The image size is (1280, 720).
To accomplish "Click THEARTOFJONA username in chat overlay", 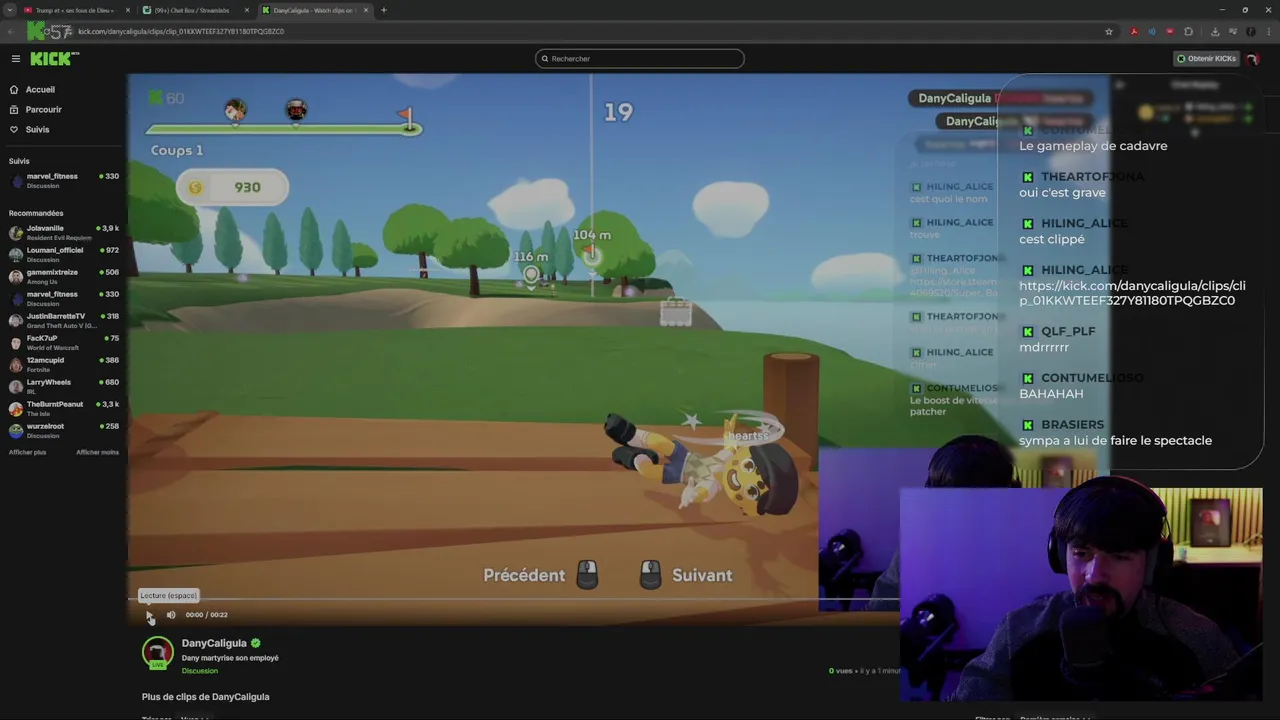I will coord(1092,177).
